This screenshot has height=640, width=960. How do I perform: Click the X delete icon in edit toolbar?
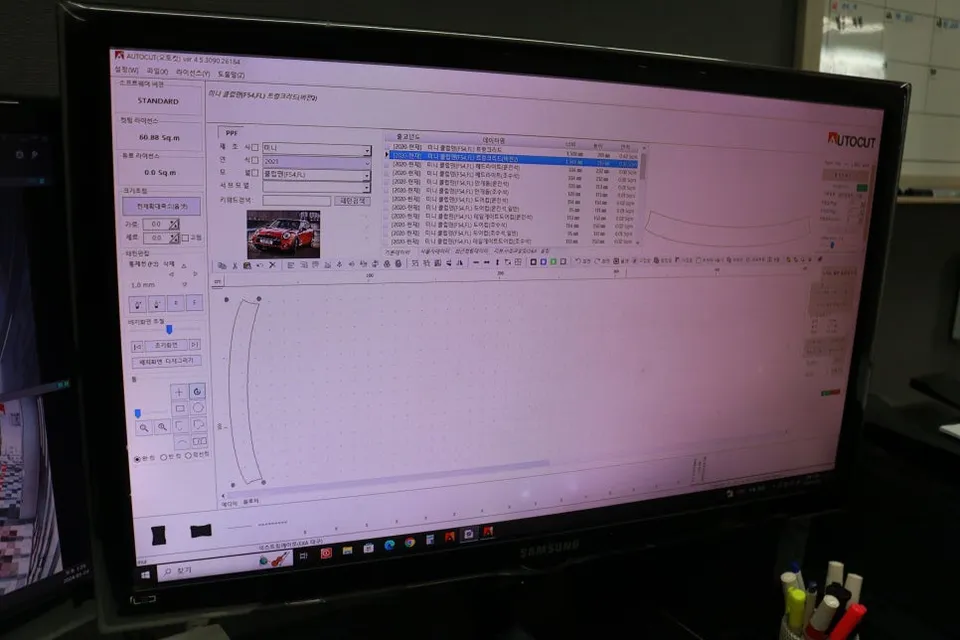(272, 265)
